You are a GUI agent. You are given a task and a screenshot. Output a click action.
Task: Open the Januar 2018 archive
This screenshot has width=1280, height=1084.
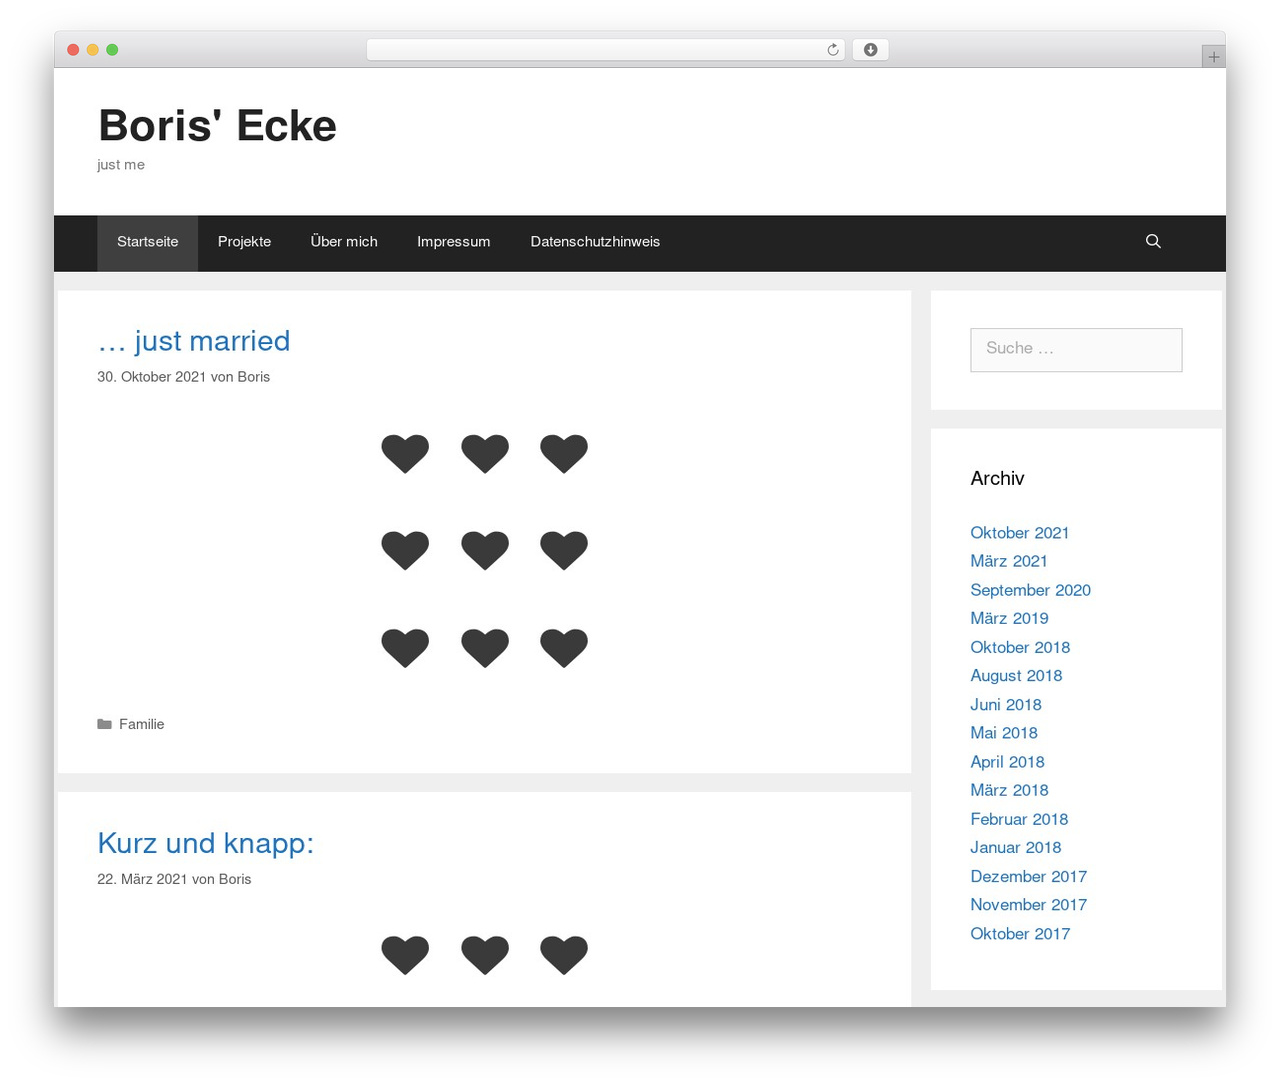pyautogui.click(x=1016, y=847)
